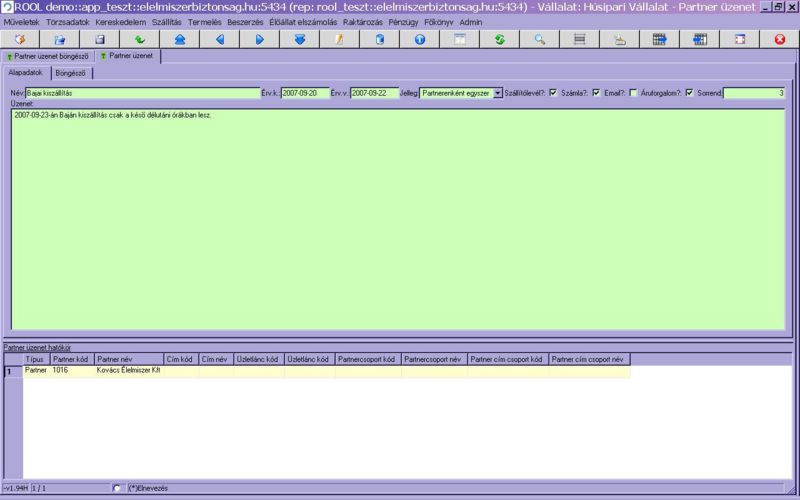Click the Név input field
The width and height of the screenshot is (800, 500).
pos(142,93)
